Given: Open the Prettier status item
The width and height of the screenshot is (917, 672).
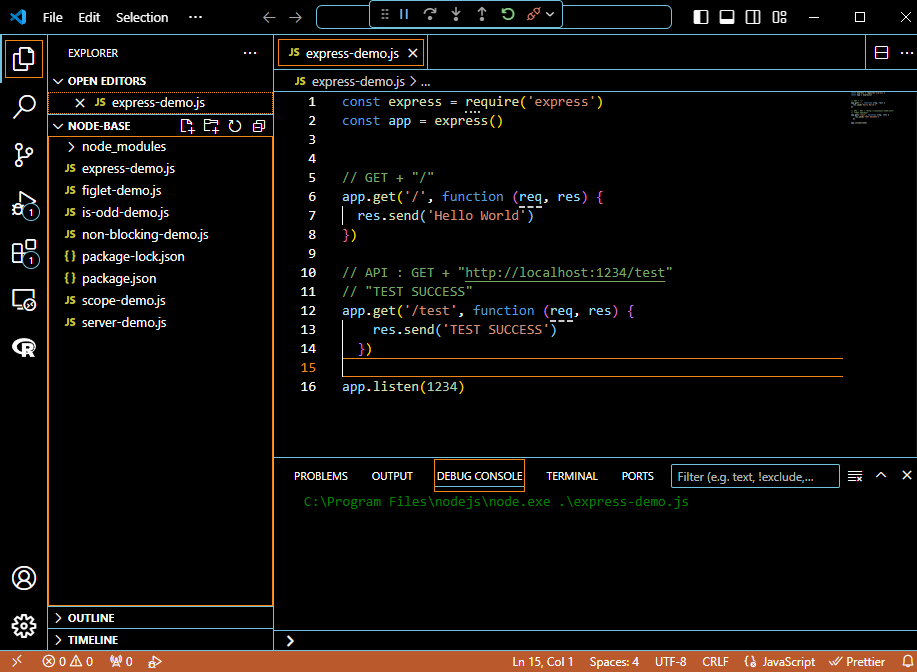Looking at the screenshot, I should 857,661.
